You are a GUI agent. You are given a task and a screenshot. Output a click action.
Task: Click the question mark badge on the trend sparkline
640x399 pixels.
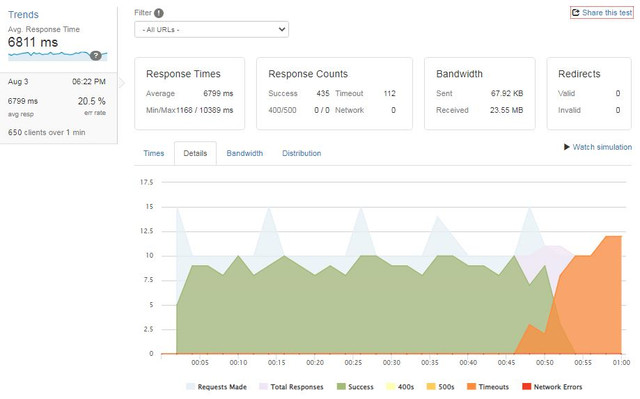coord(96,55)
